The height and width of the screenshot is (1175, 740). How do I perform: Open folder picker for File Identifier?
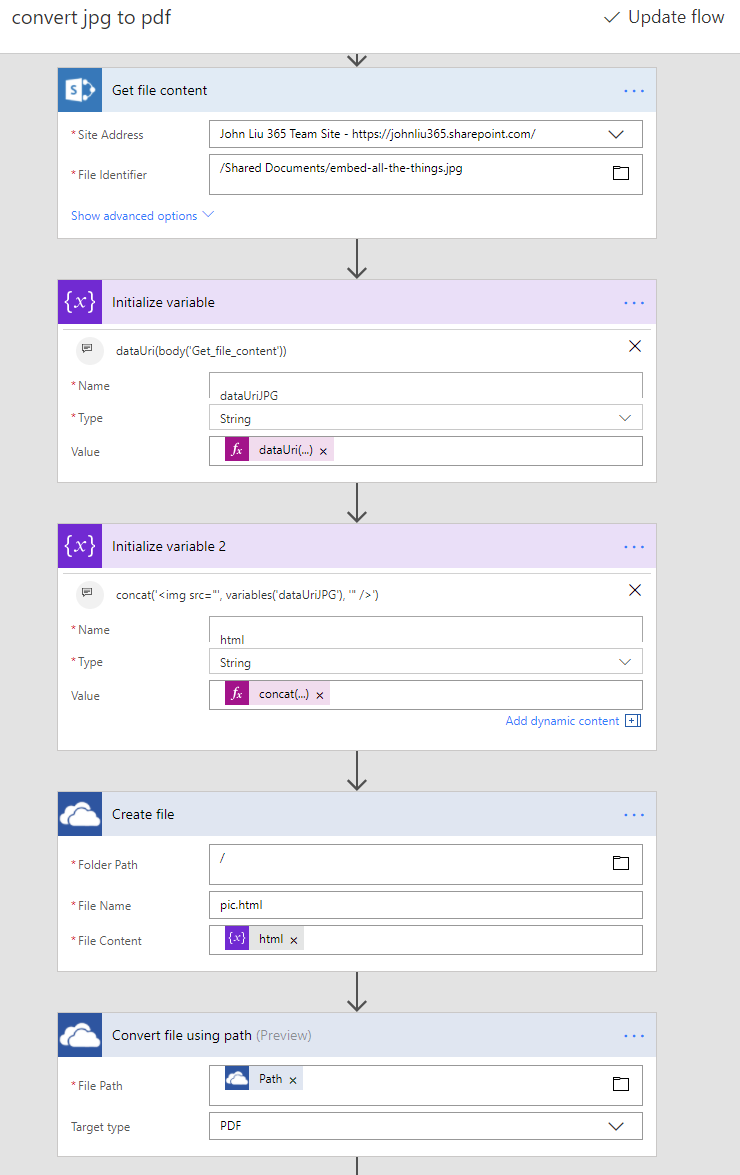click(621, 173)
